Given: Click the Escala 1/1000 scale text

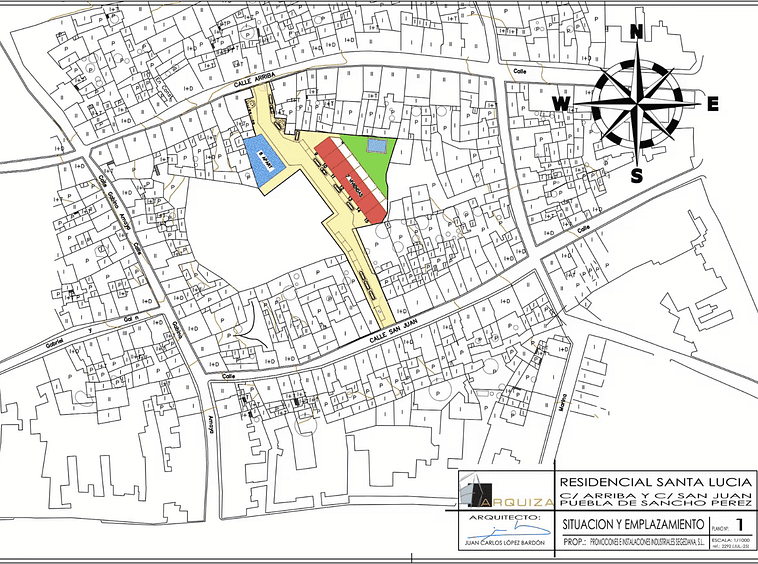Looking at the screenshot, I should pyautogui.click(x=732, y=538).
